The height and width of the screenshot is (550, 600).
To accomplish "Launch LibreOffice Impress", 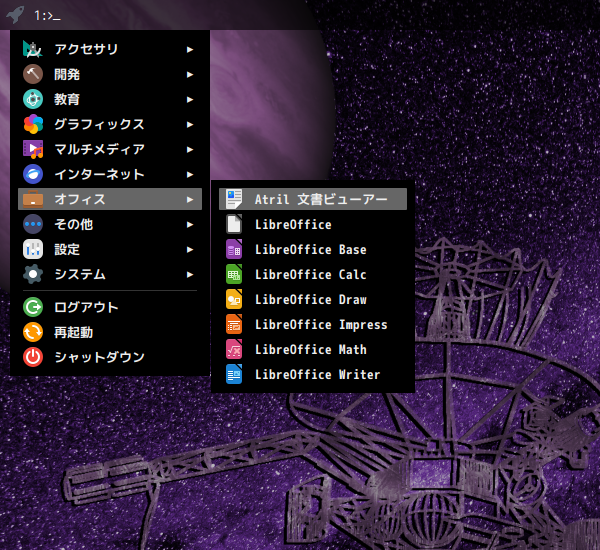I will 313,324.
